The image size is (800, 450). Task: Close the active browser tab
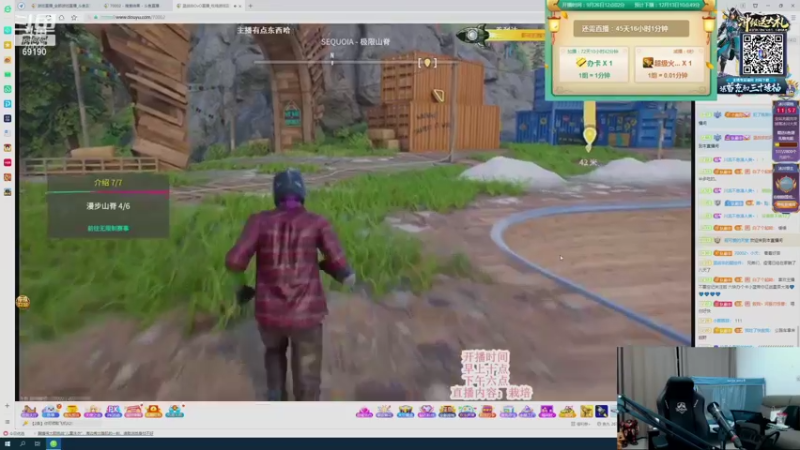click(240, 6)
